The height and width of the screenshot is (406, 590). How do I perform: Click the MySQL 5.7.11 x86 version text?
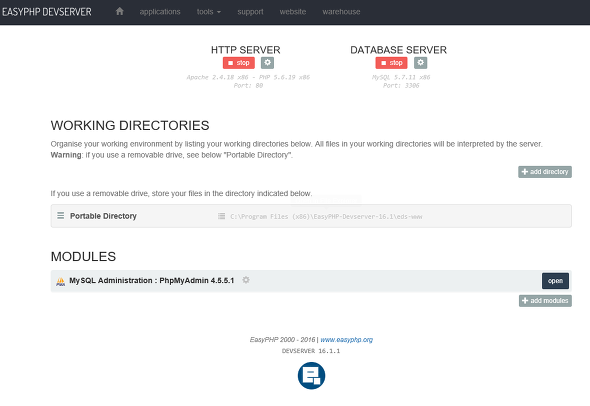[x=401, y=77]
